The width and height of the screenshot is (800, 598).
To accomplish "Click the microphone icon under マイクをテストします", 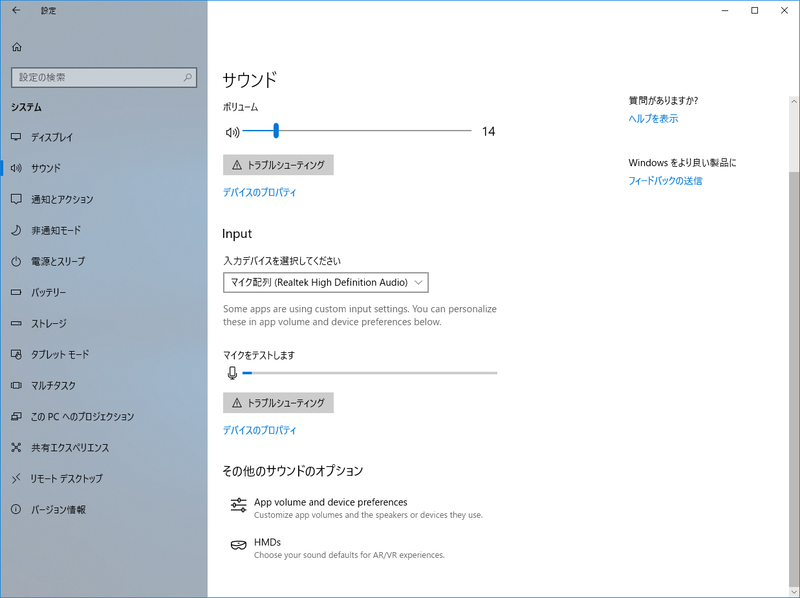I will click(232, 373).
